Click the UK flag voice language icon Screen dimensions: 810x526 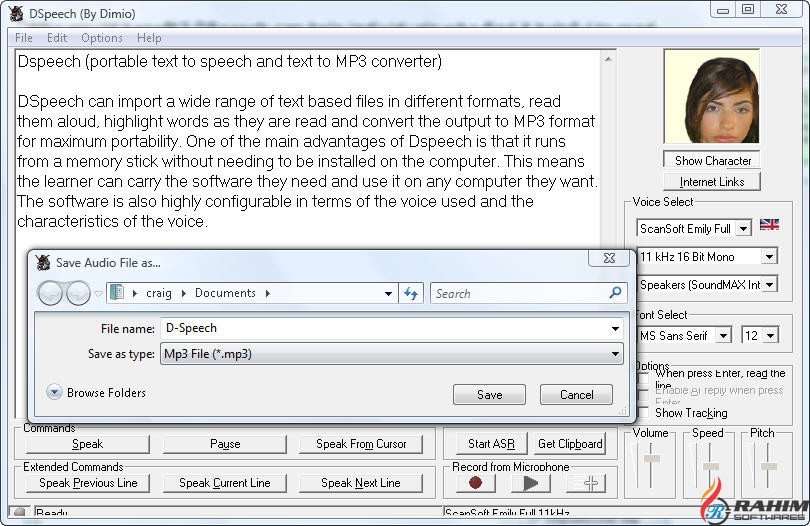tap(769, 224)
